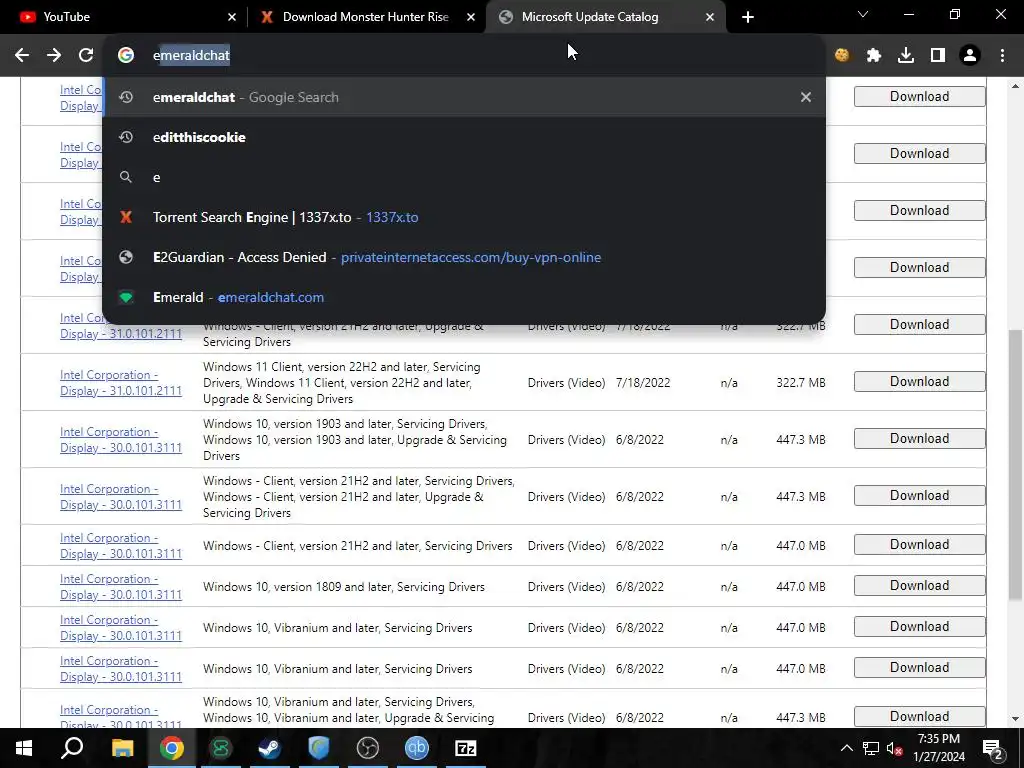Open File Explorer from the taskbar
The image size is (1024, 768).
coord(122,748)
